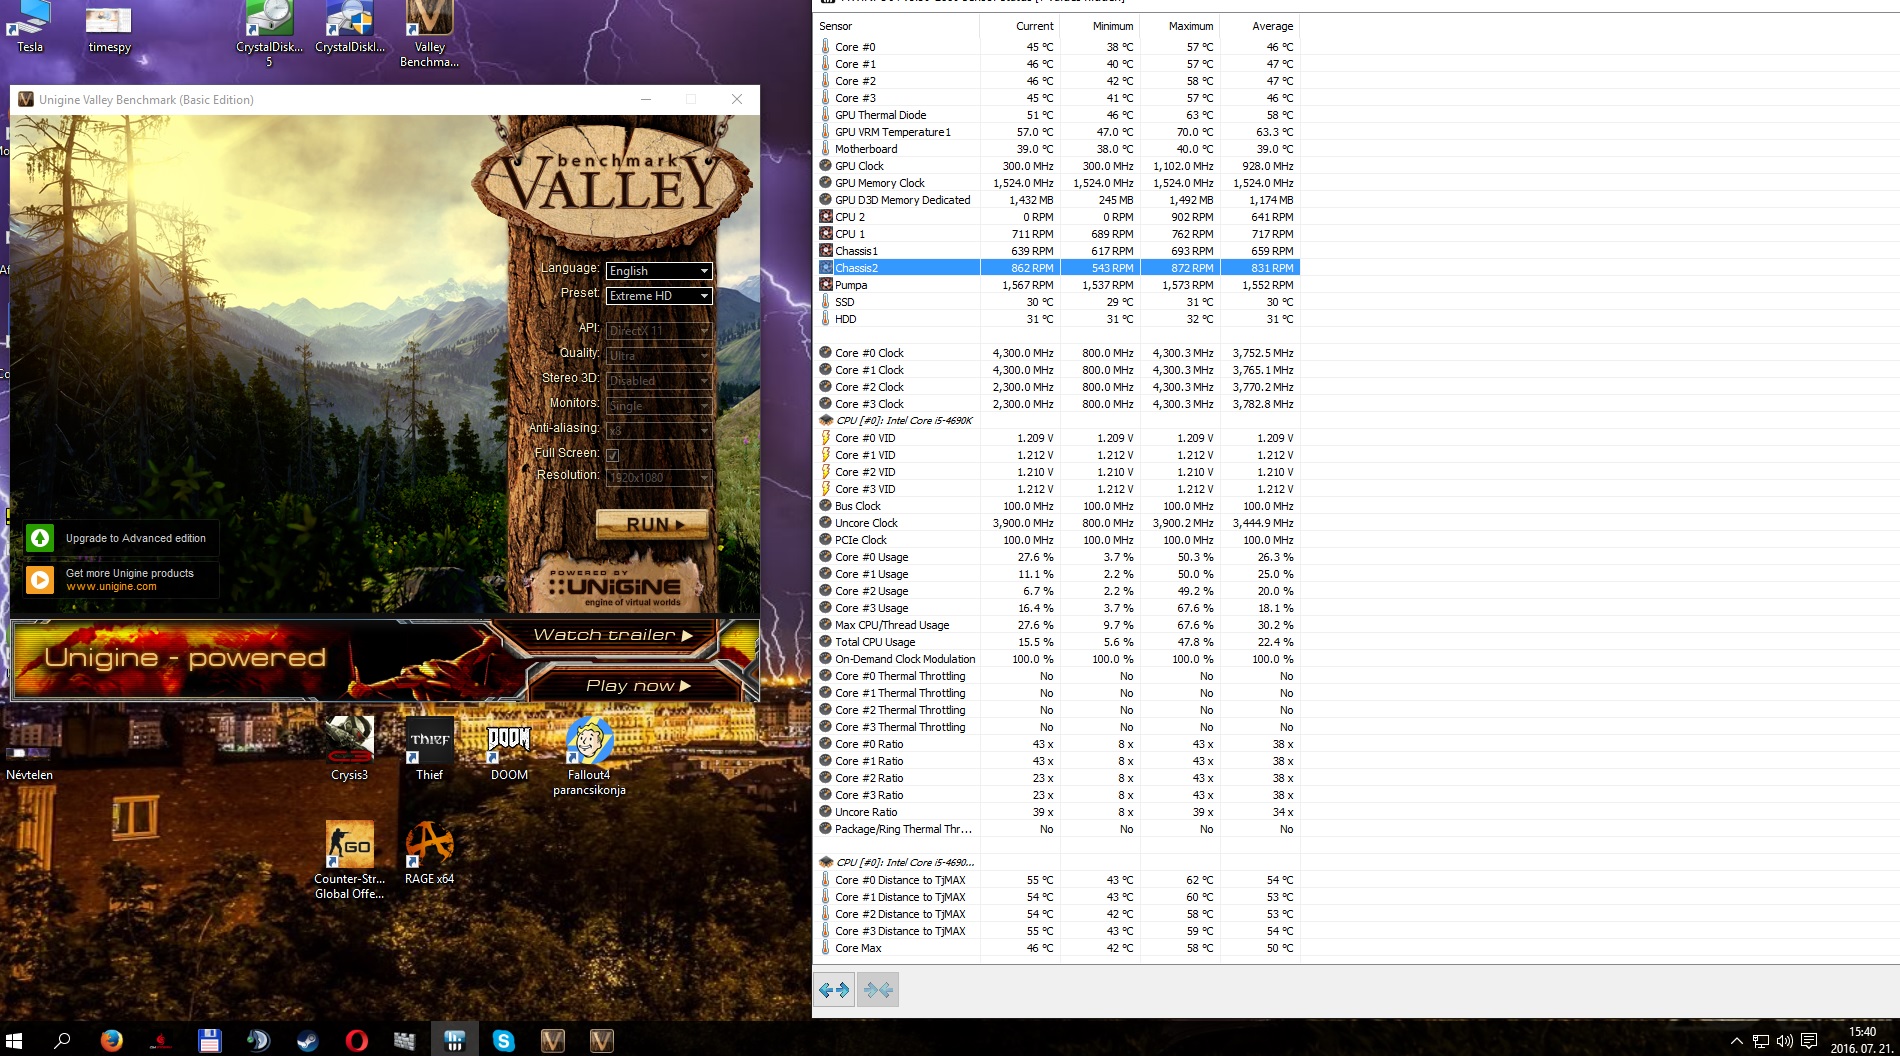Click the Maximum column header
Image resolution: width=1900 pixels, height=1056 pixels.
pos(1180,26)
